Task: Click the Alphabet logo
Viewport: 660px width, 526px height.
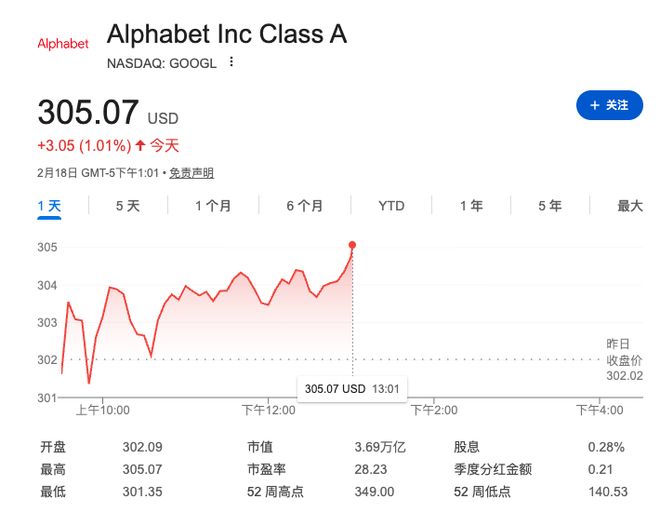Action: tap(63, 43)
